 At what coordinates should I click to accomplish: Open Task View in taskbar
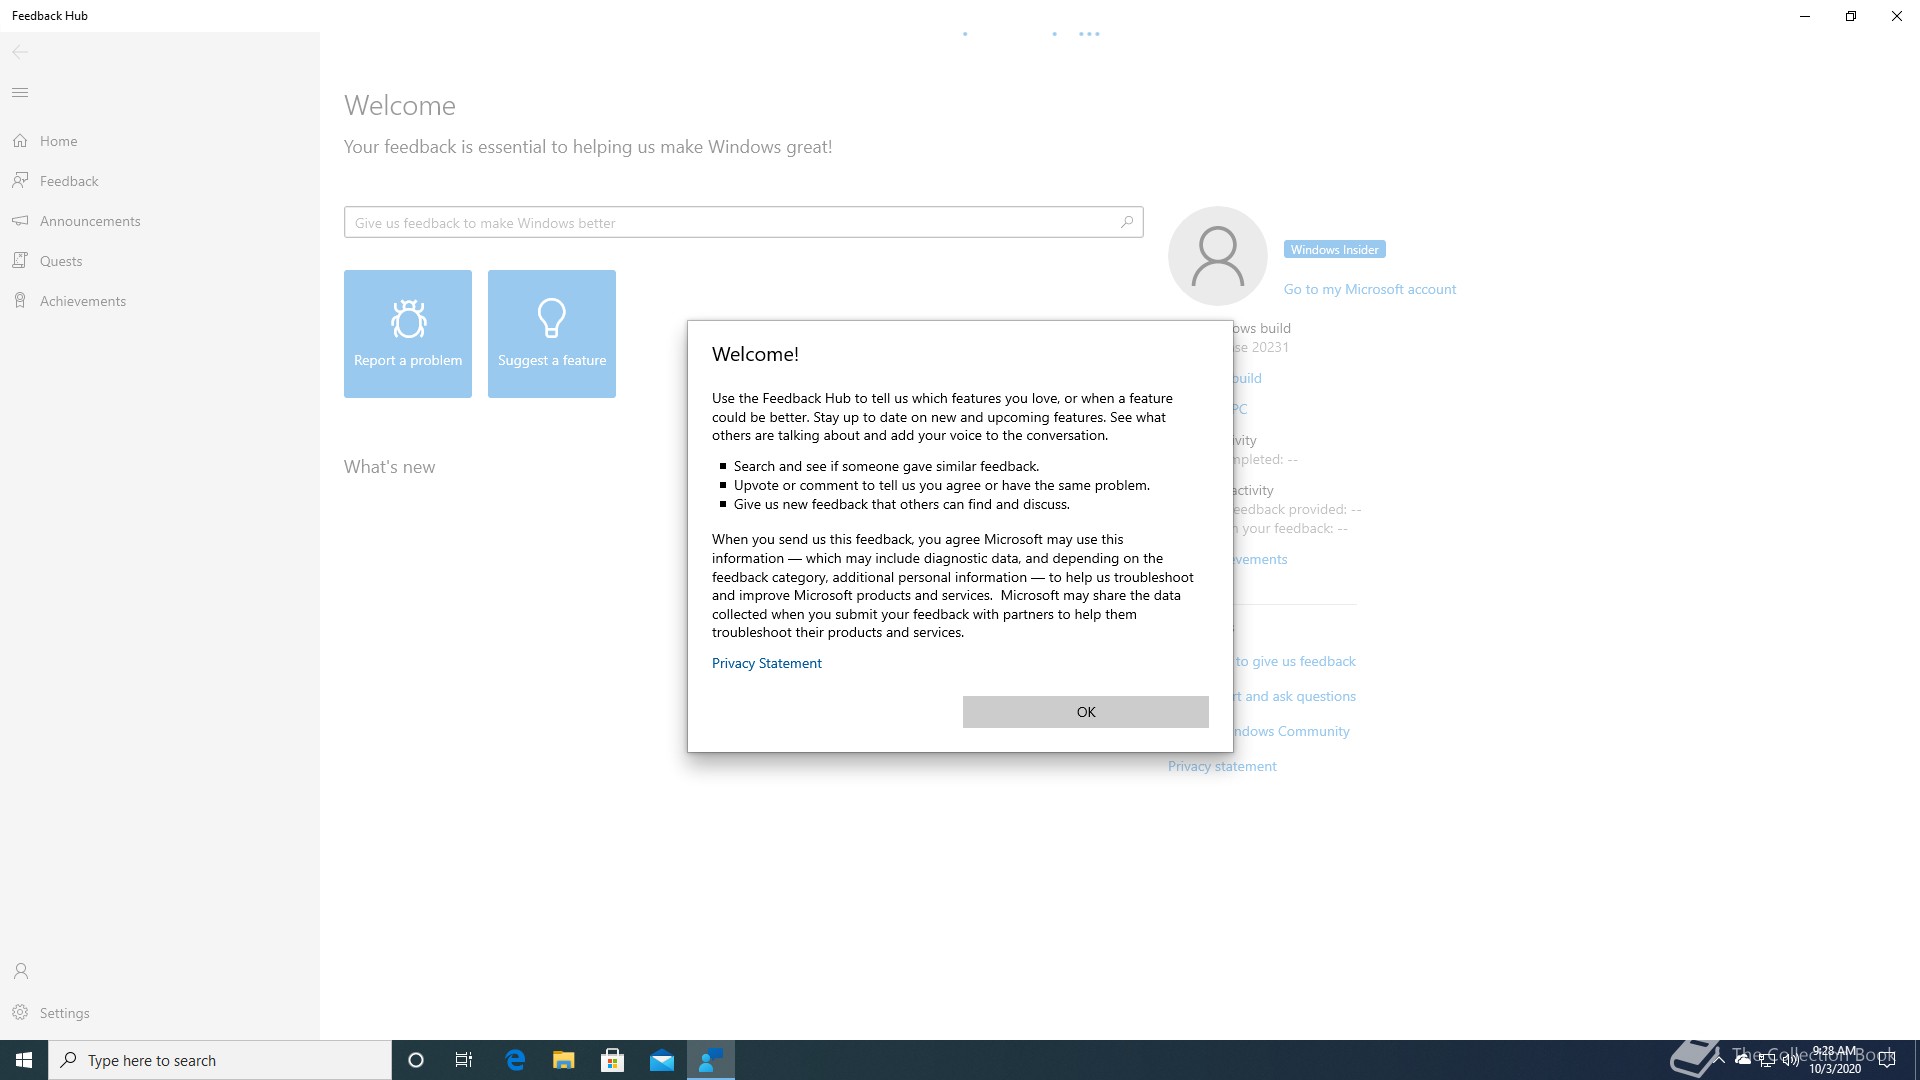pyautogui.click(x=464, y=1060)
